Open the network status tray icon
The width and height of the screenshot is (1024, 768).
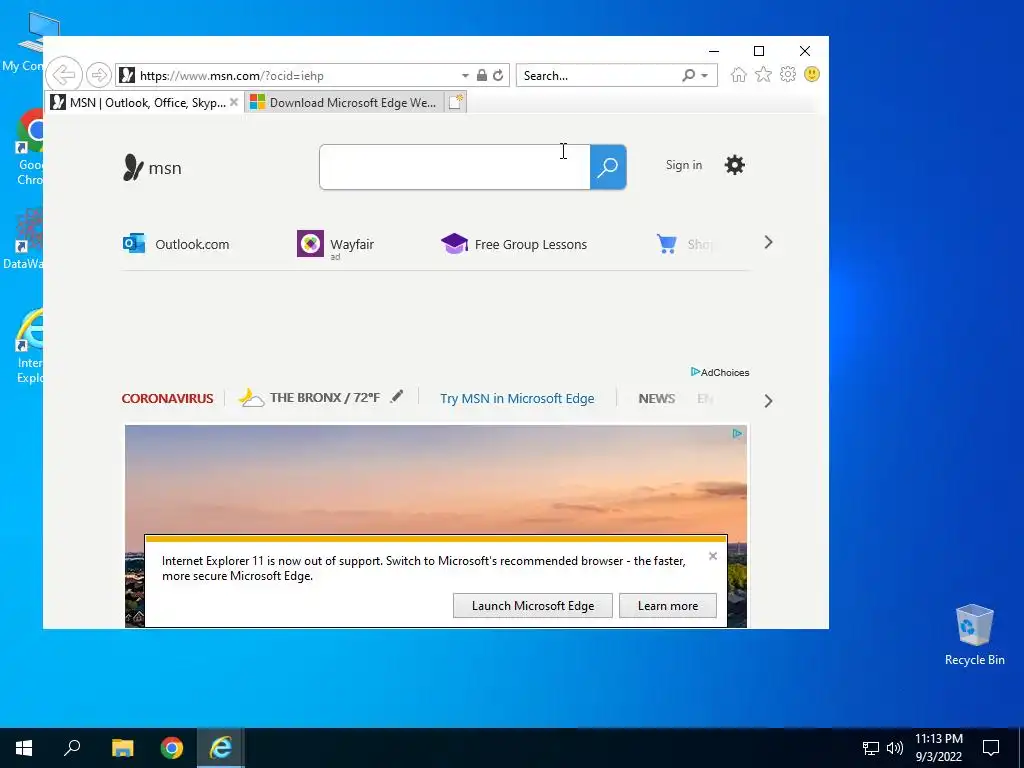[871, 748]
